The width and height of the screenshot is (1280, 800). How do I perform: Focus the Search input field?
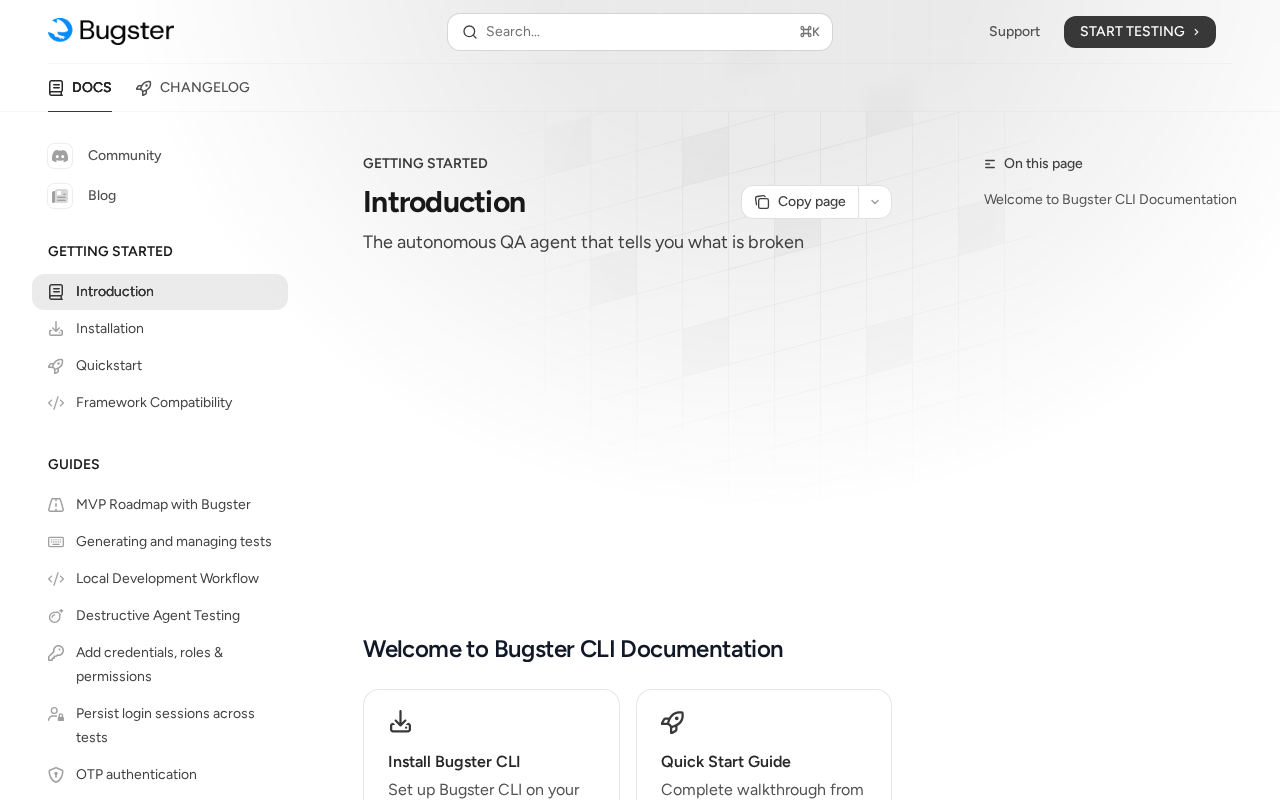640,32
